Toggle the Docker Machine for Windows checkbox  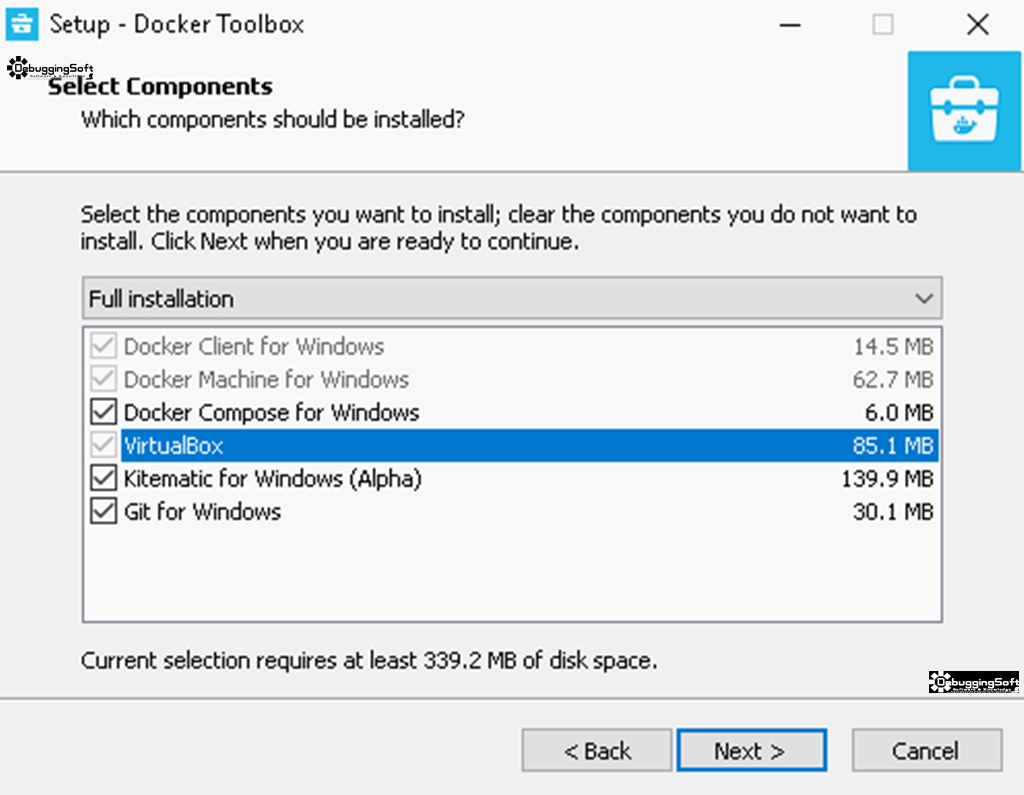(103, 380)
